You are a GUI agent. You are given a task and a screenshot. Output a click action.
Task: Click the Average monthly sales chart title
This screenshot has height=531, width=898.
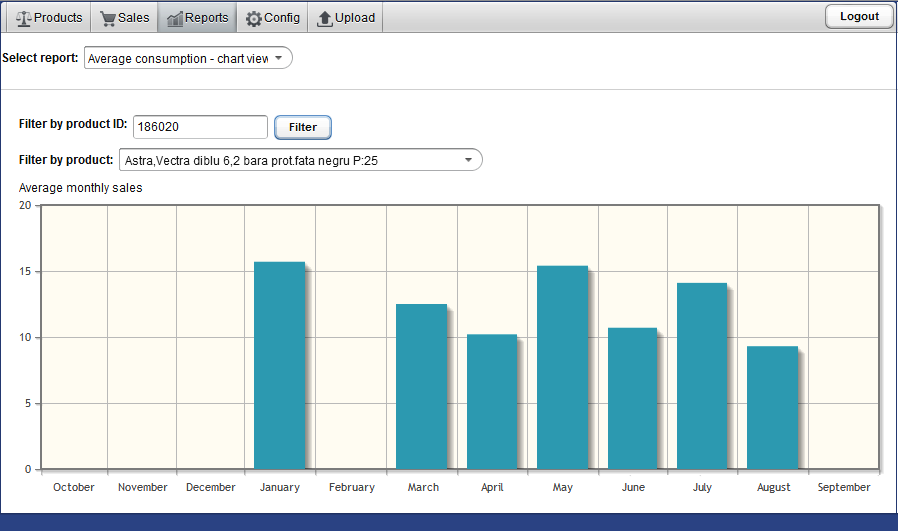81,188
